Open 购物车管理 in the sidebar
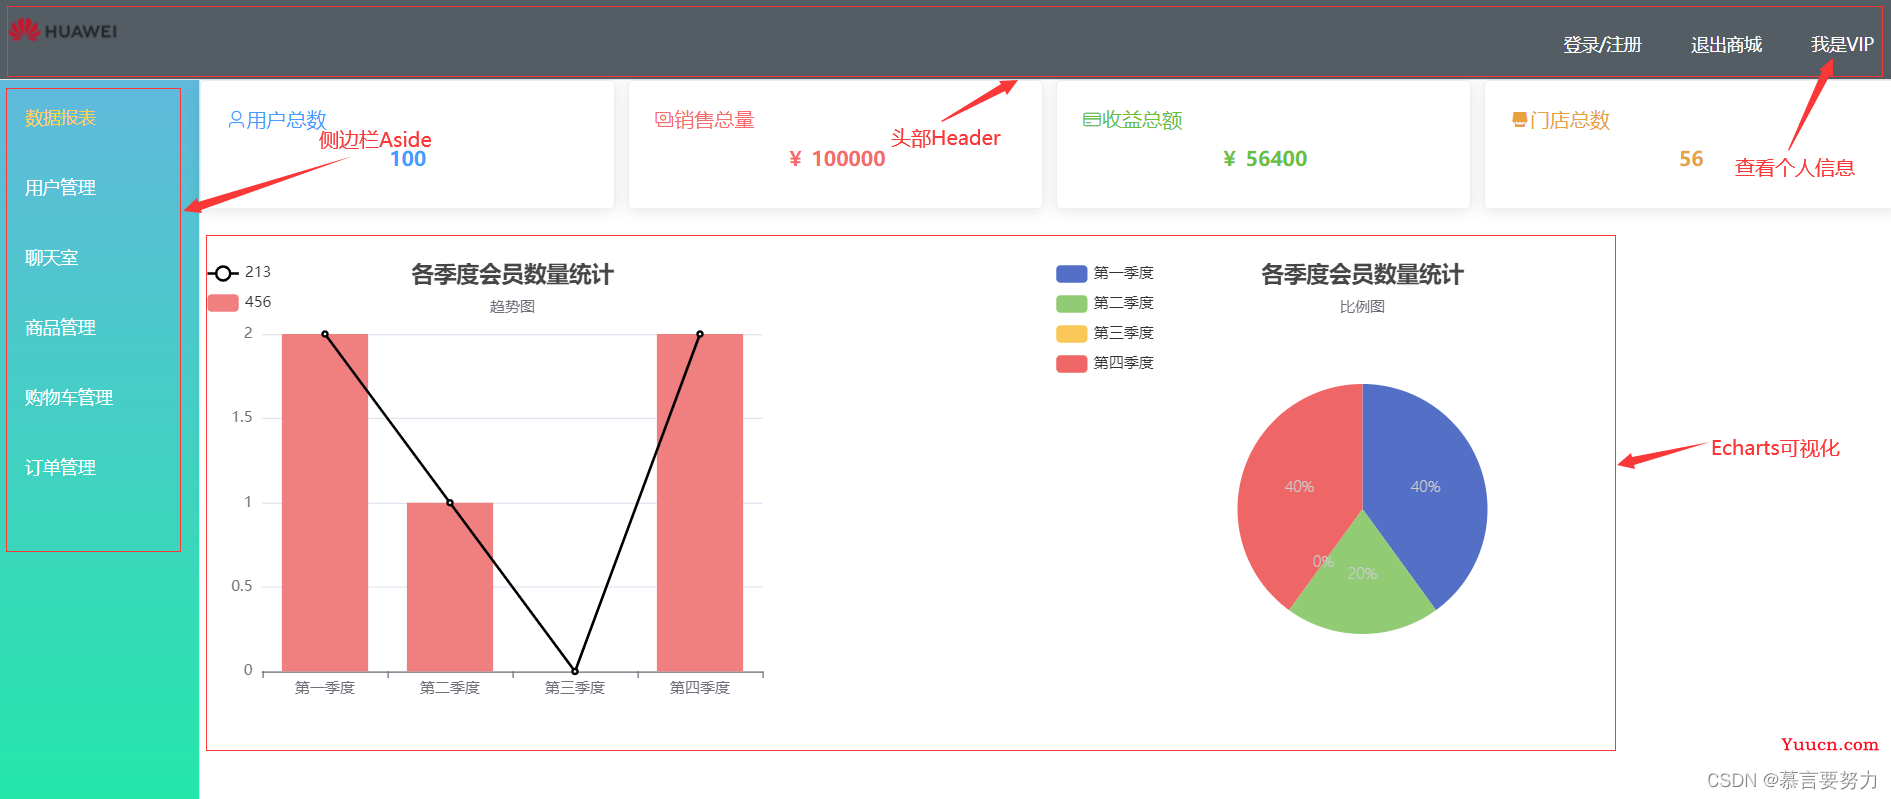Screen dimensions: 1891x799 [69, 398]
